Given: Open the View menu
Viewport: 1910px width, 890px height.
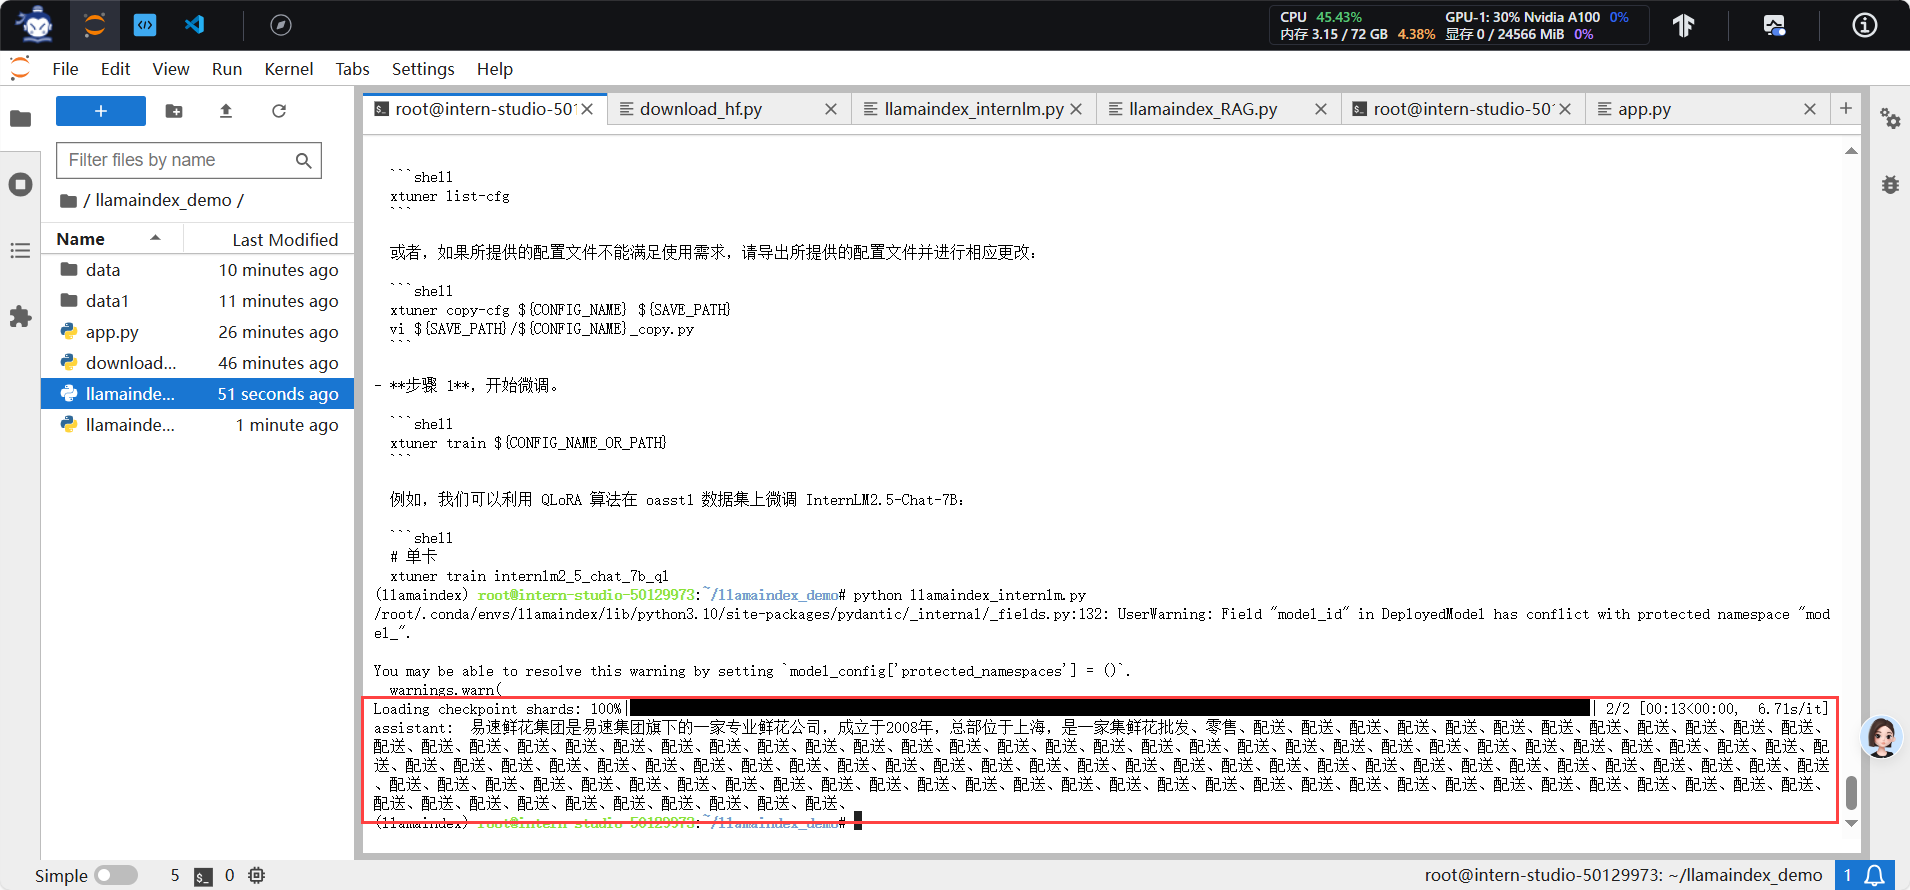Looking at the screenshot, I should tap(171, 69).
